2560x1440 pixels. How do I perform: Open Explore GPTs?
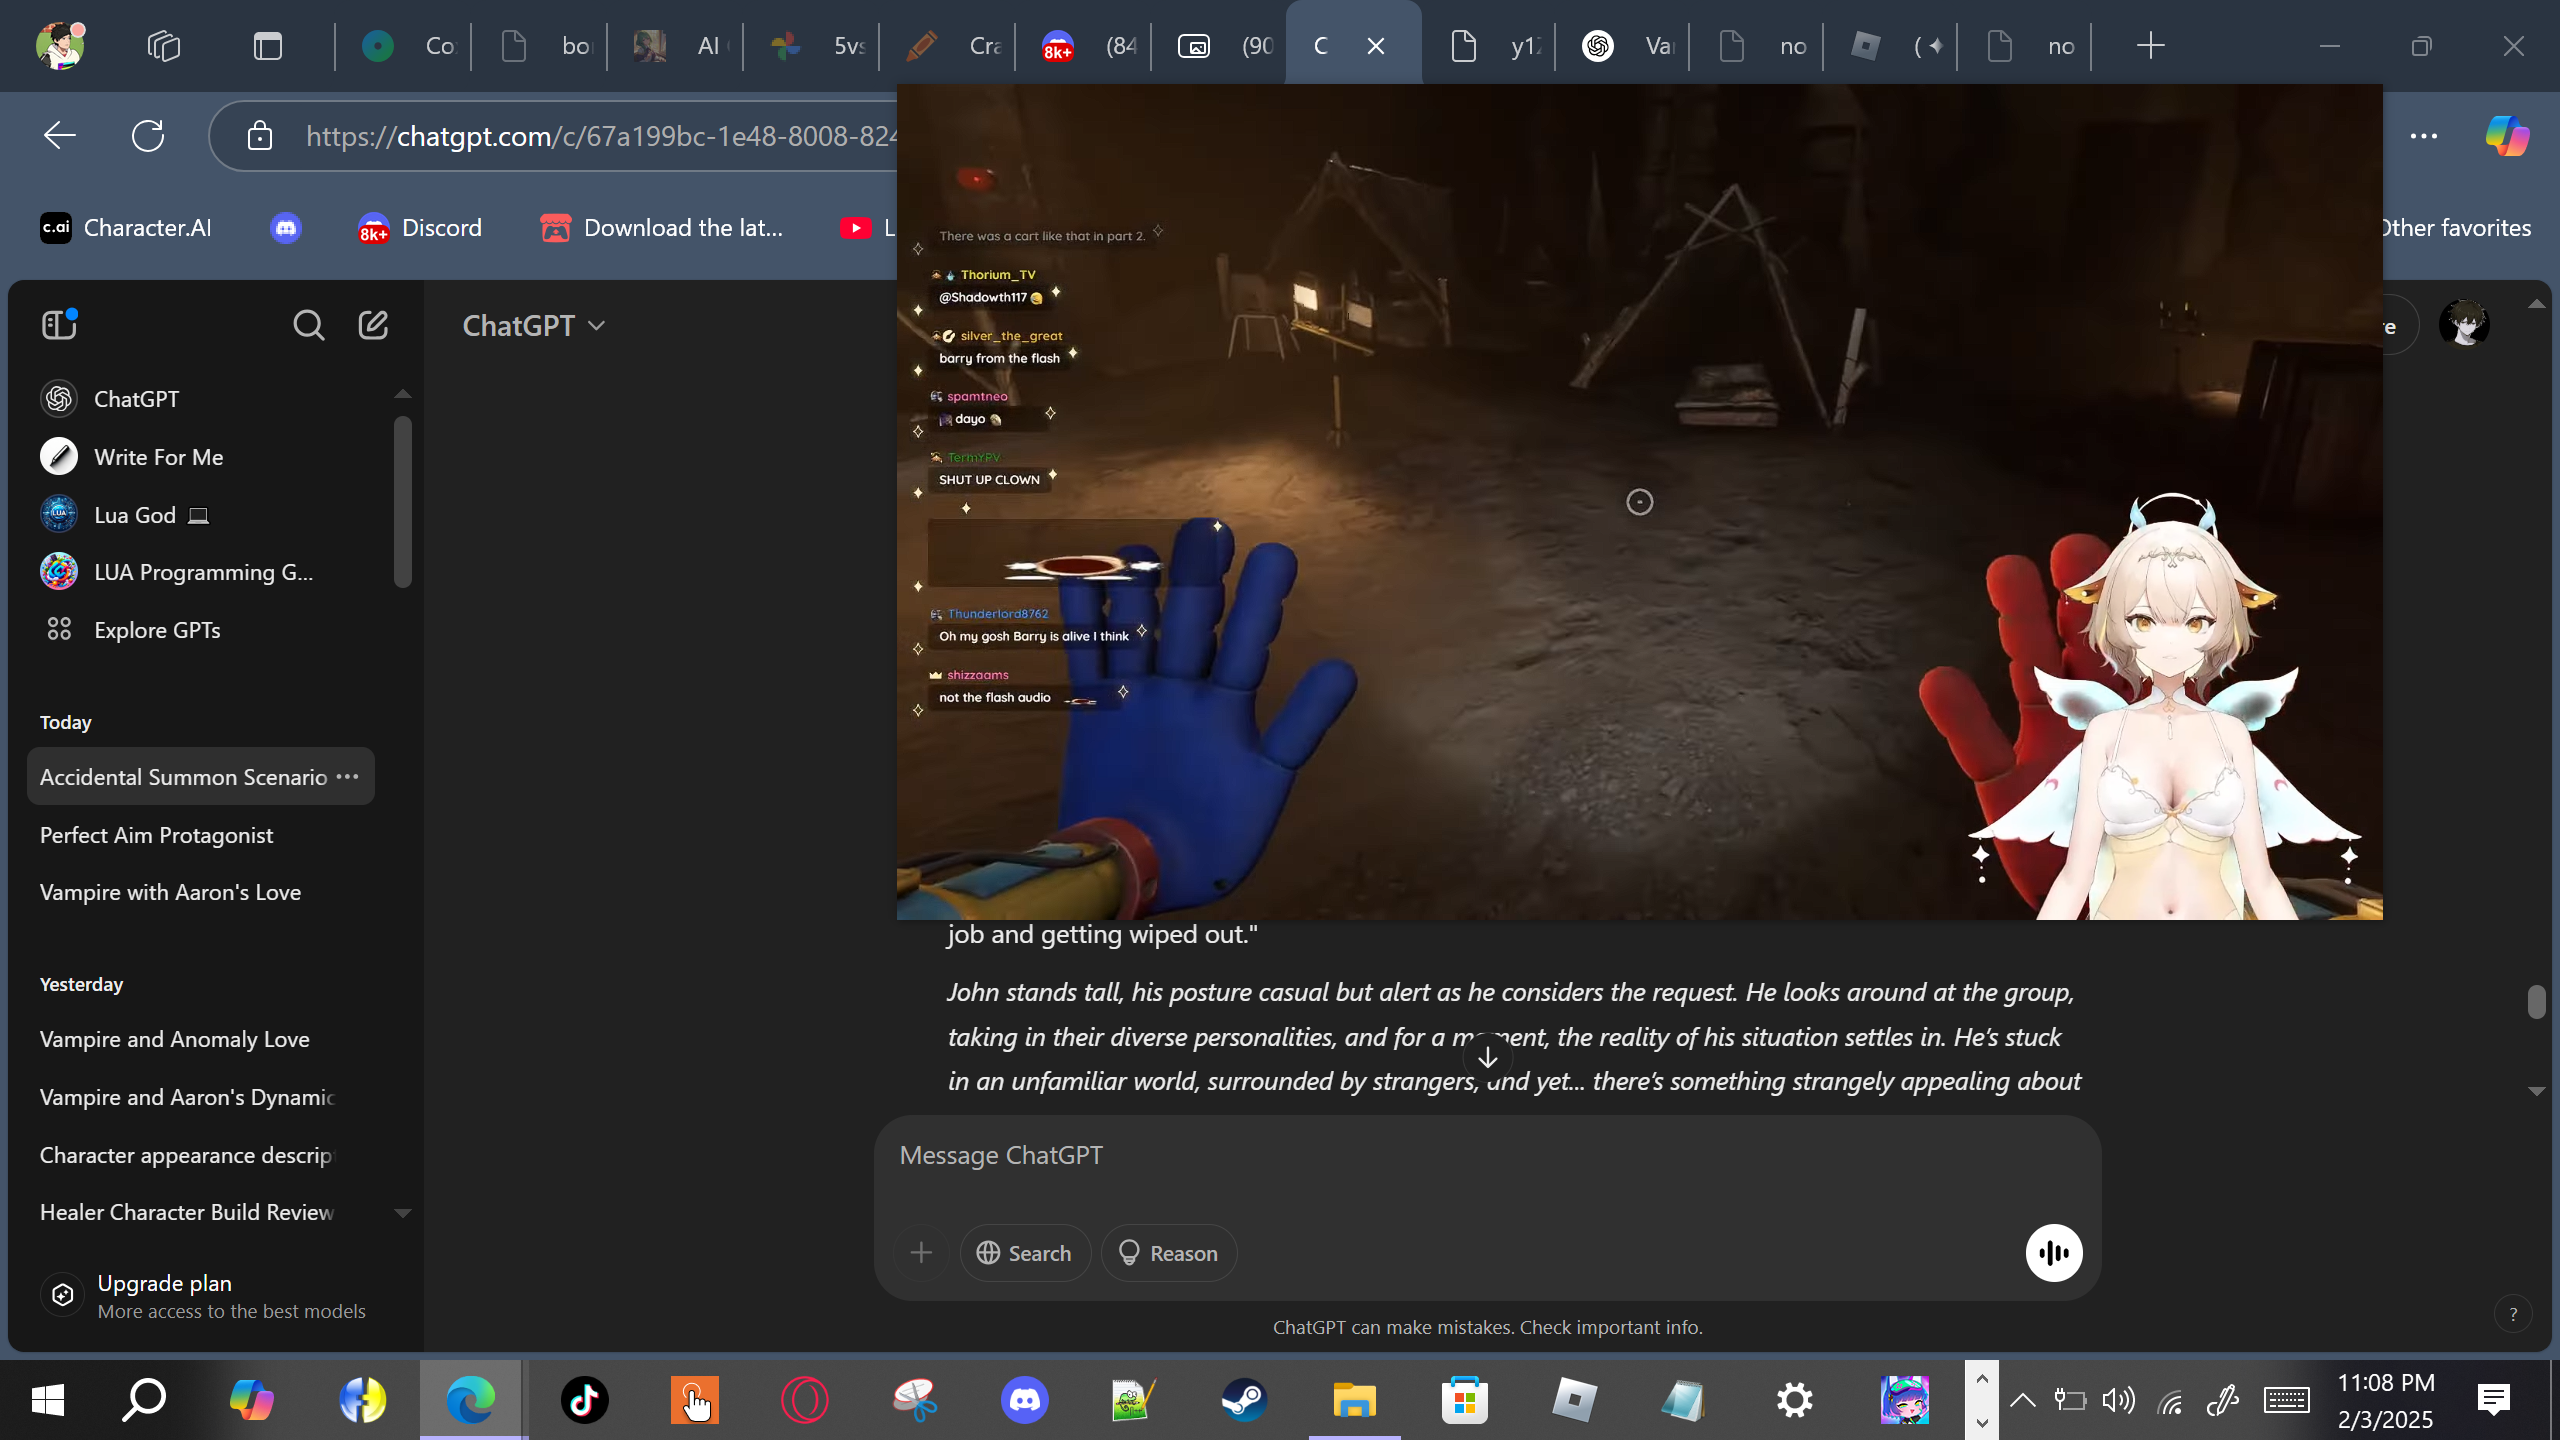coord(200,630)
